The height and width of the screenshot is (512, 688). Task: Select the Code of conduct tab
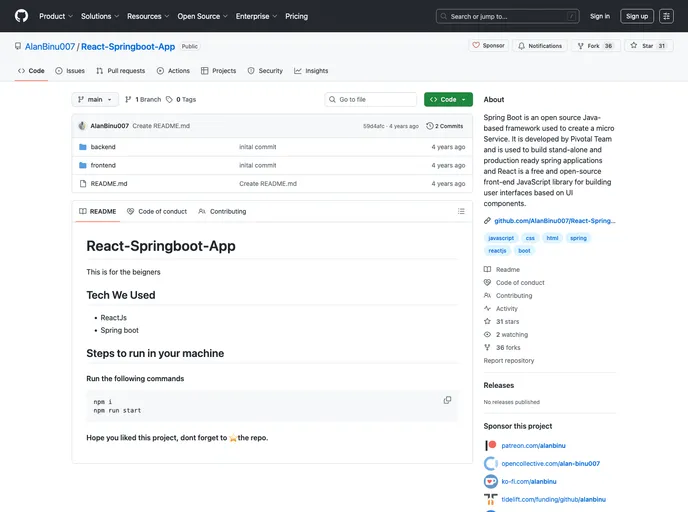pos(157,211)
